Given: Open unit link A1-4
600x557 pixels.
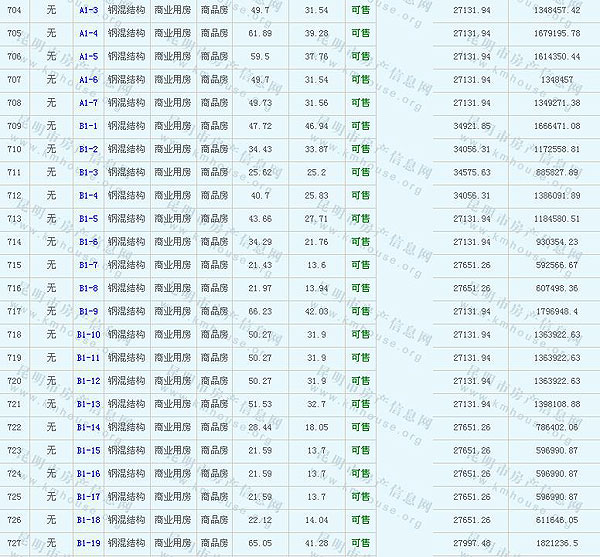Looking at the screenshot, I should click(88, 33).
